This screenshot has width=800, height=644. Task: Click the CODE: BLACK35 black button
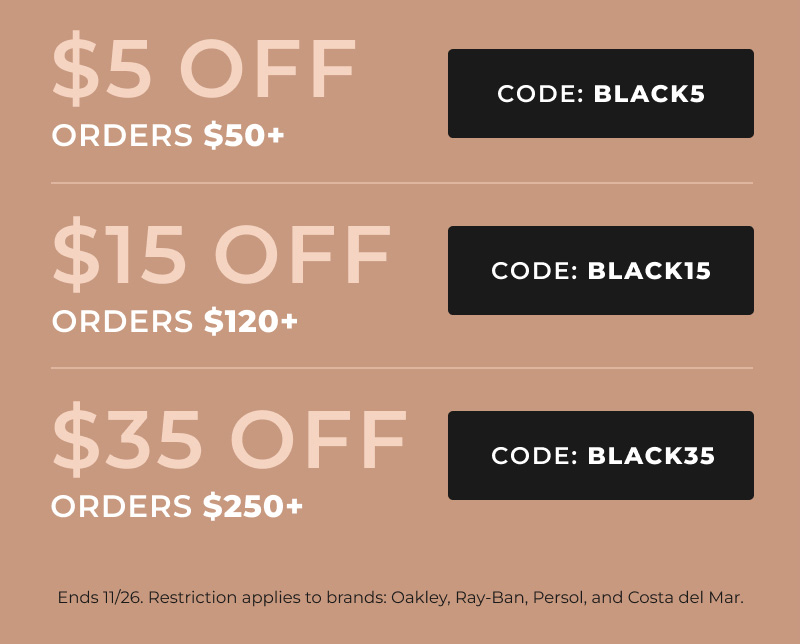pos(601,455)
